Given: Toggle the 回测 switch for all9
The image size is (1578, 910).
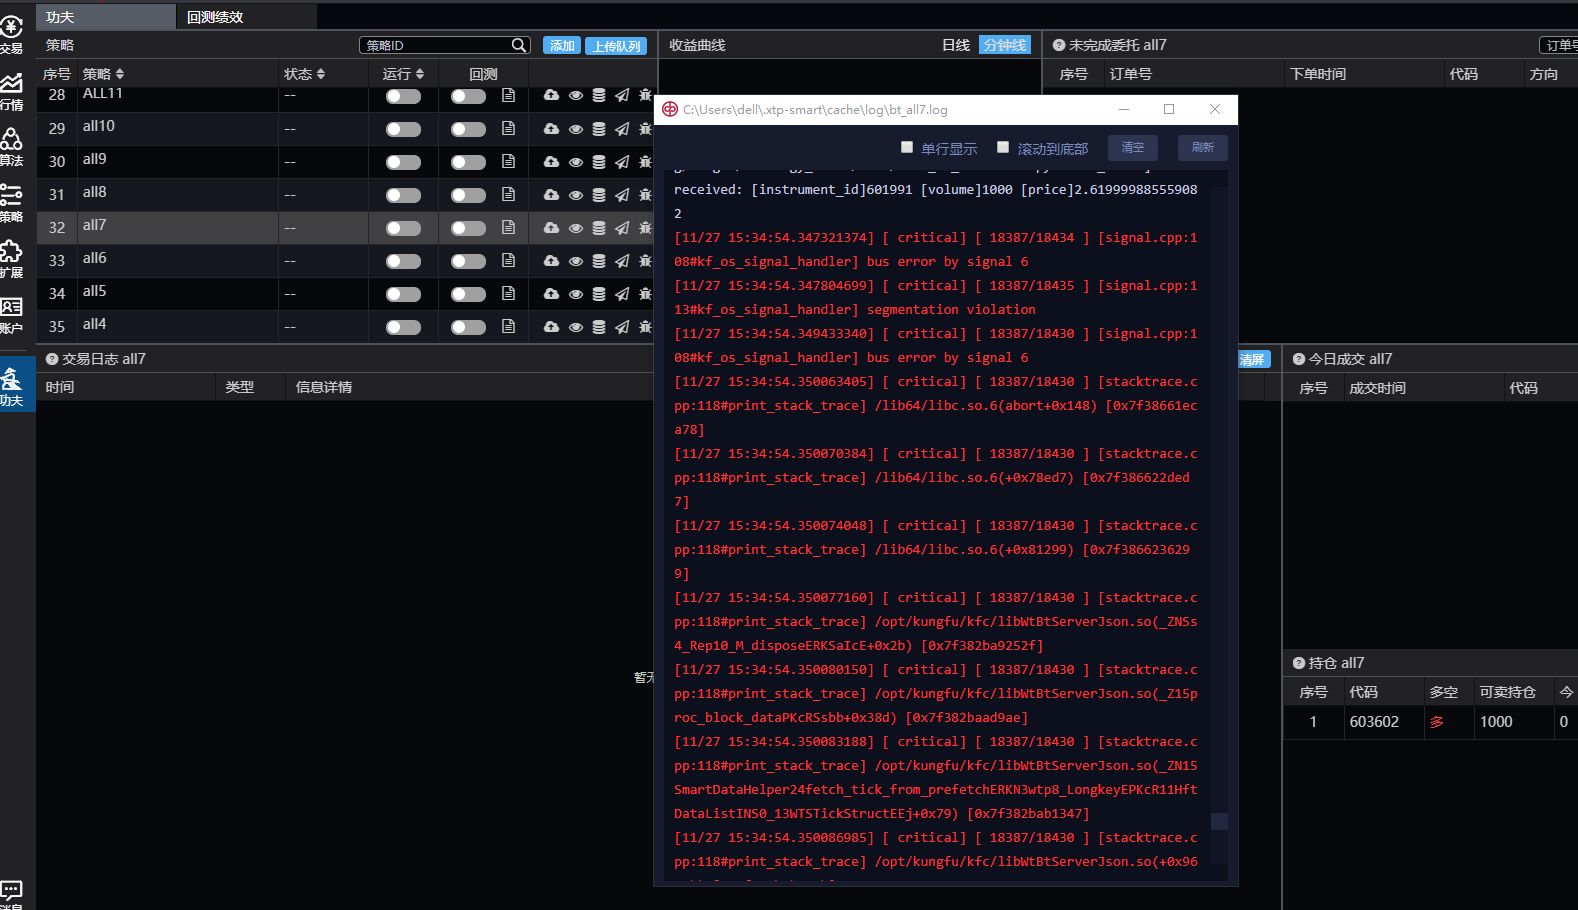Looking at the screenshot, I should click(468, 162).
